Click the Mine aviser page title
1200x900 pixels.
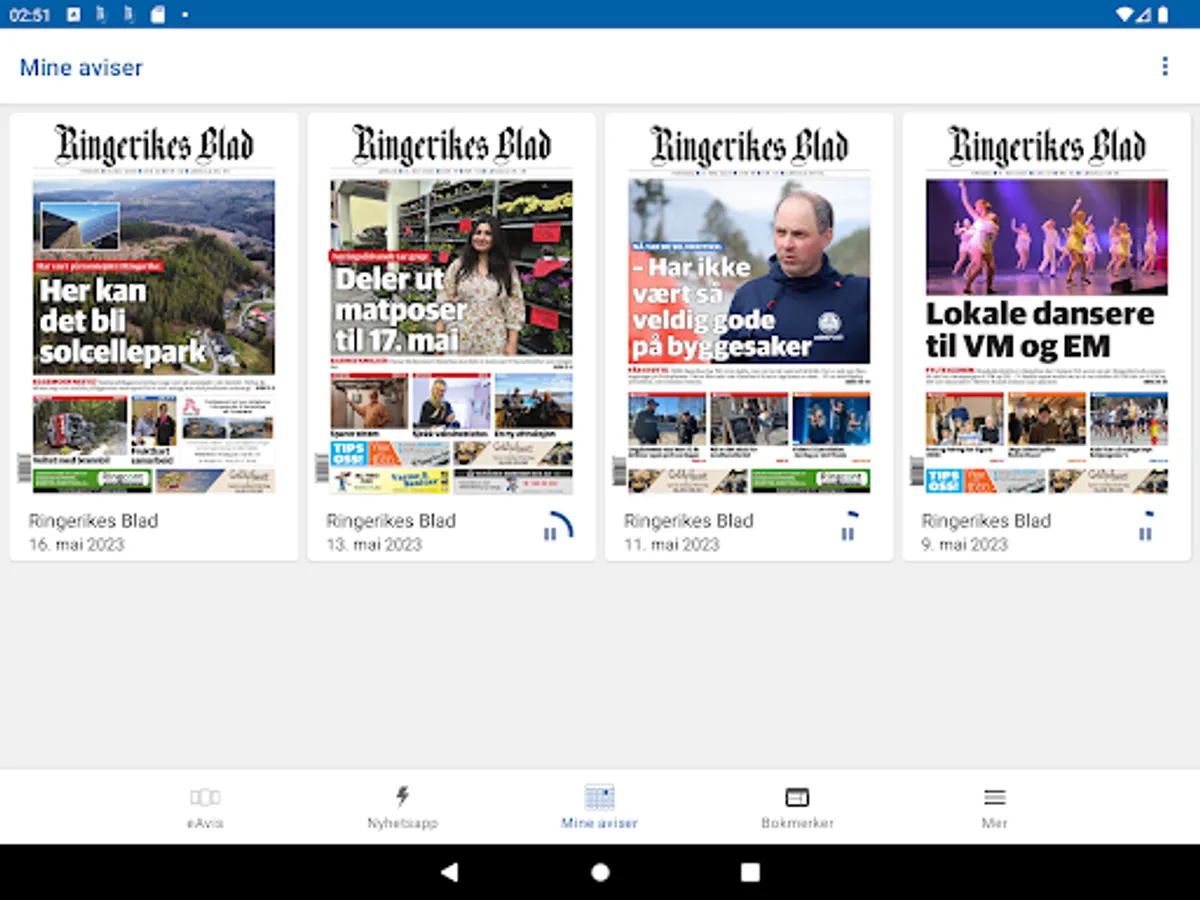(81, 68)
